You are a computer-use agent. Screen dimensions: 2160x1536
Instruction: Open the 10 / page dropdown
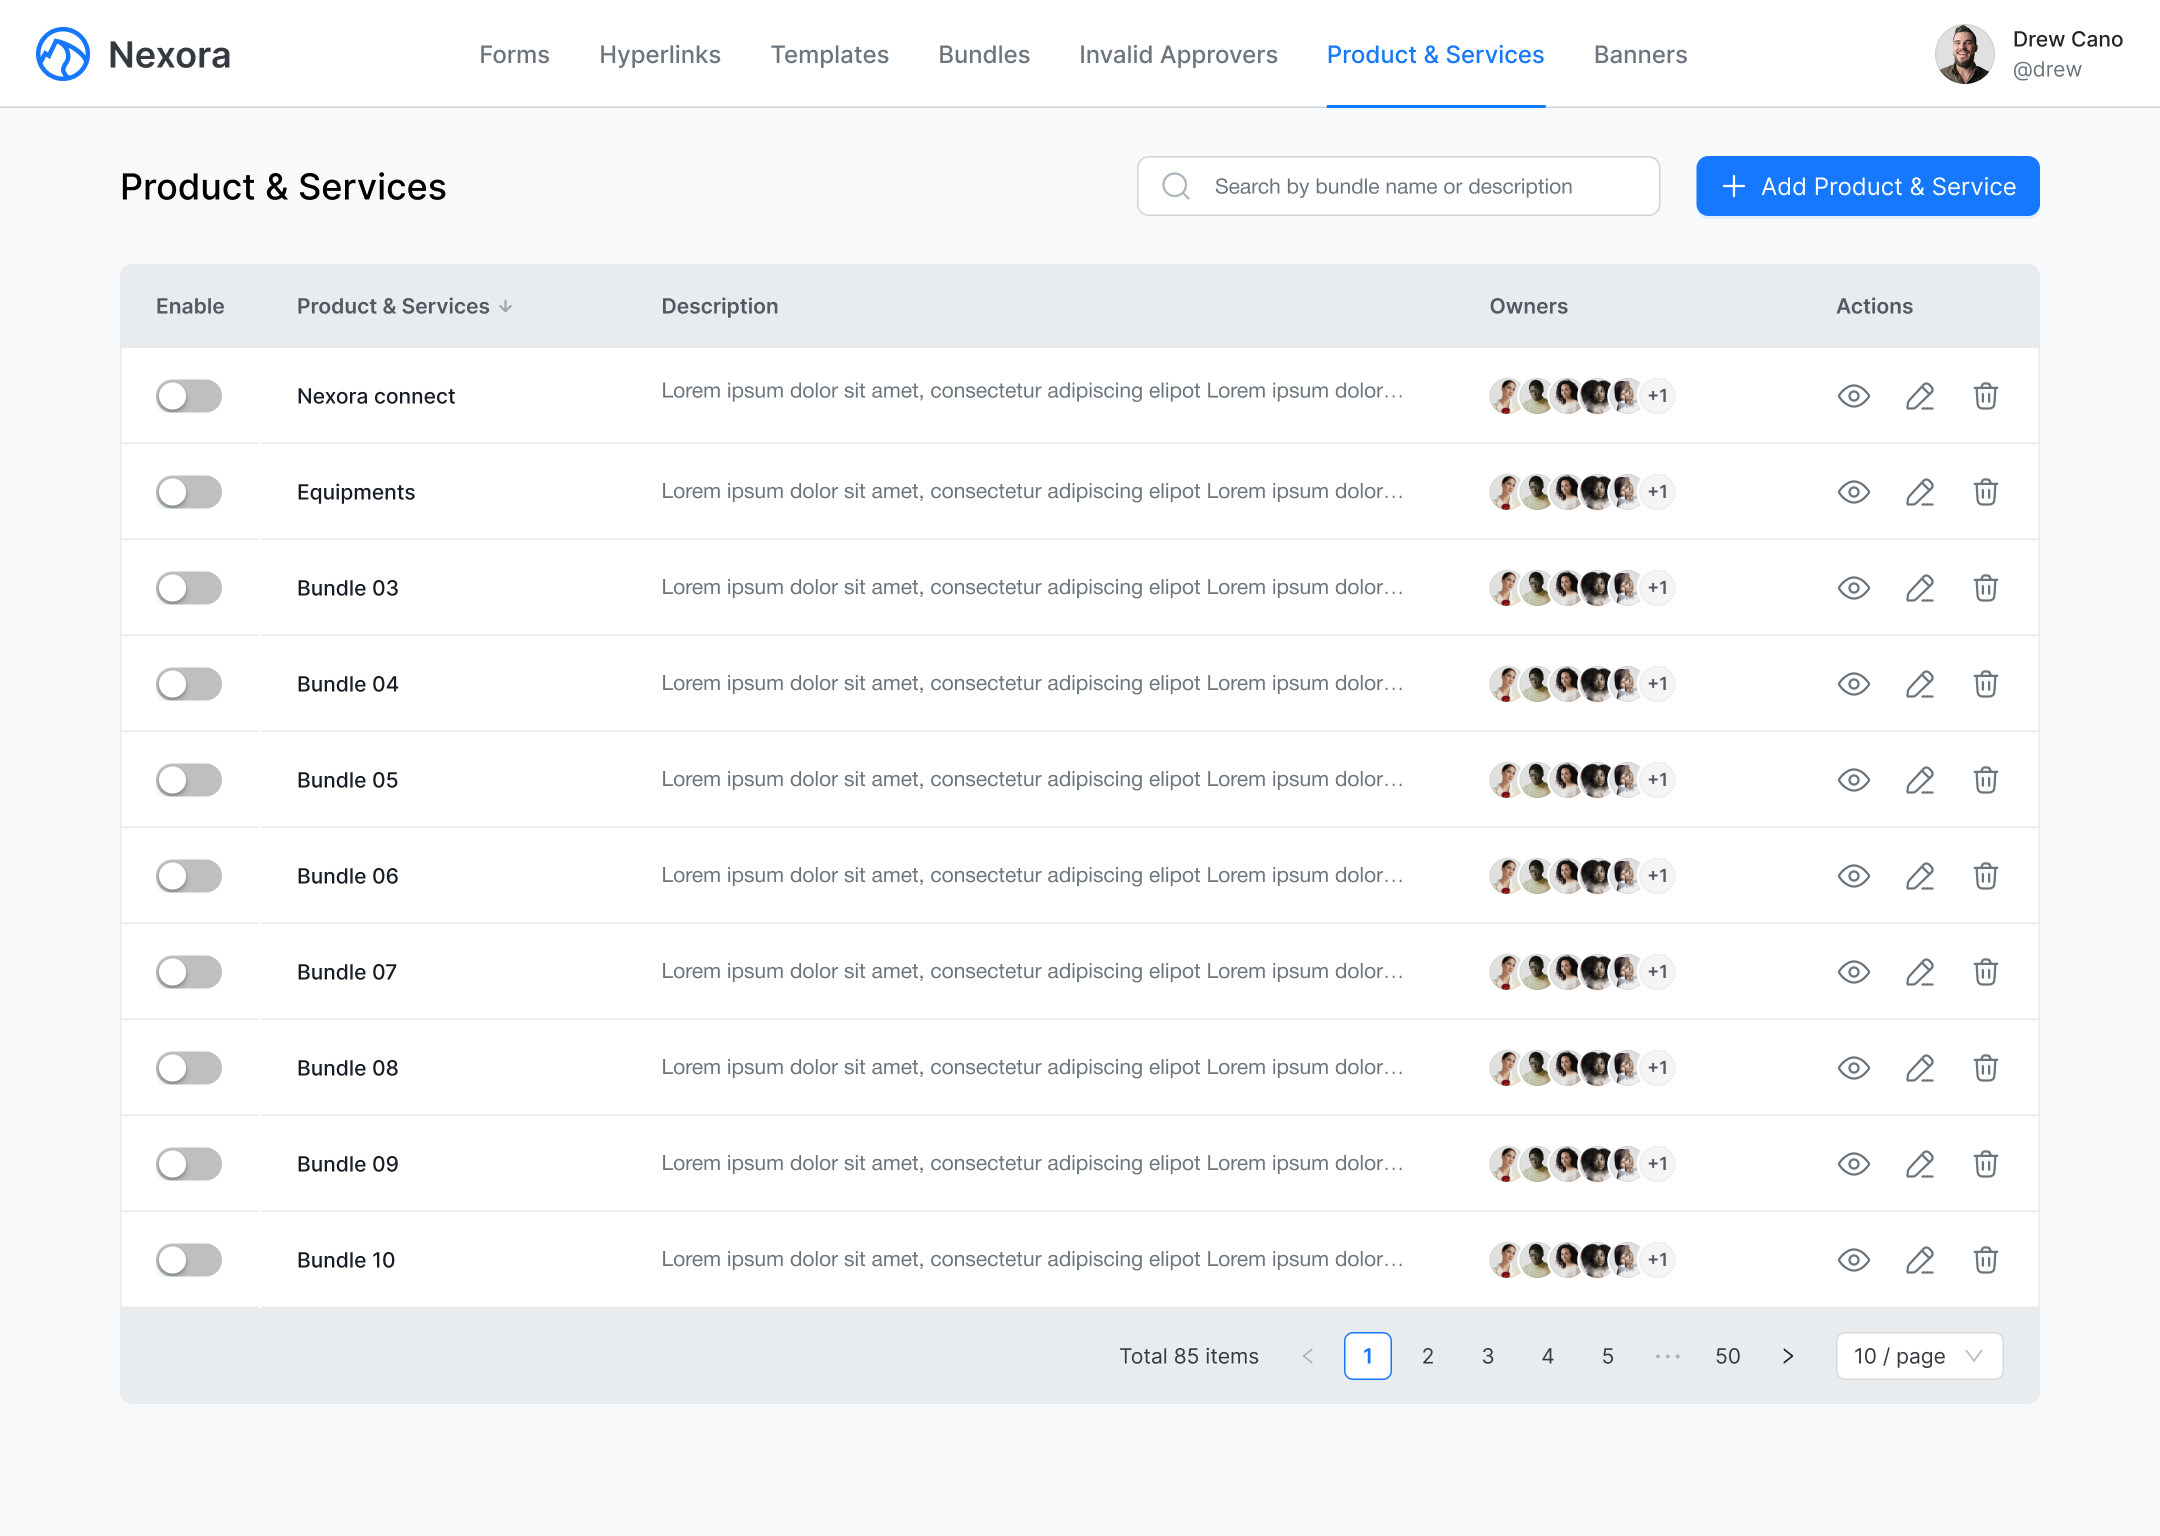1918,1356
